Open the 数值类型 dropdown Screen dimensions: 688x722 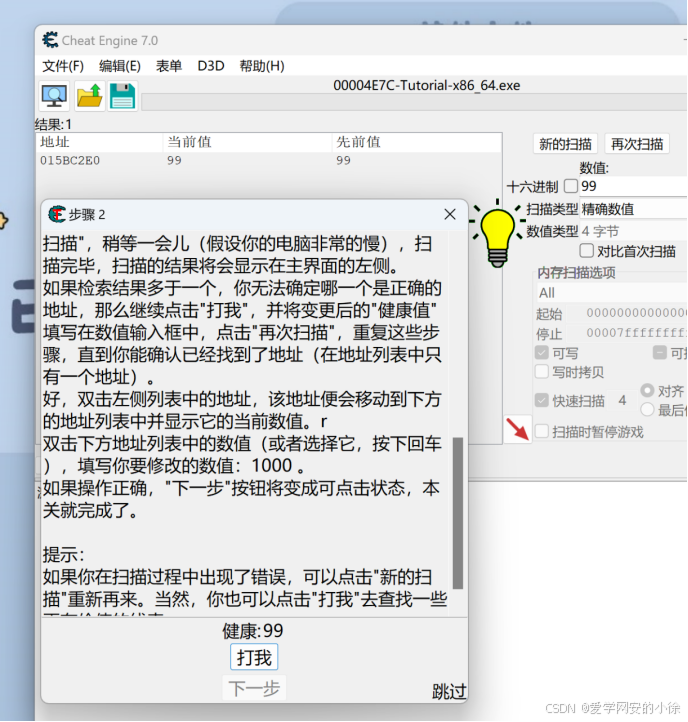click(x=633, y=231)
